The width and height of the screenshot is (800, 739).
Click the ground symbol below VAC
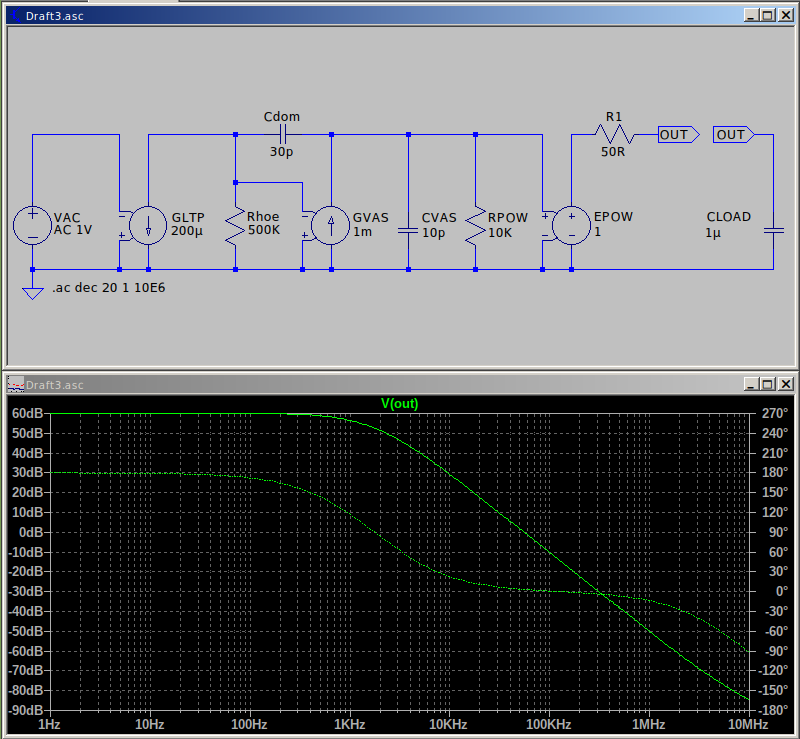point(32,293)
